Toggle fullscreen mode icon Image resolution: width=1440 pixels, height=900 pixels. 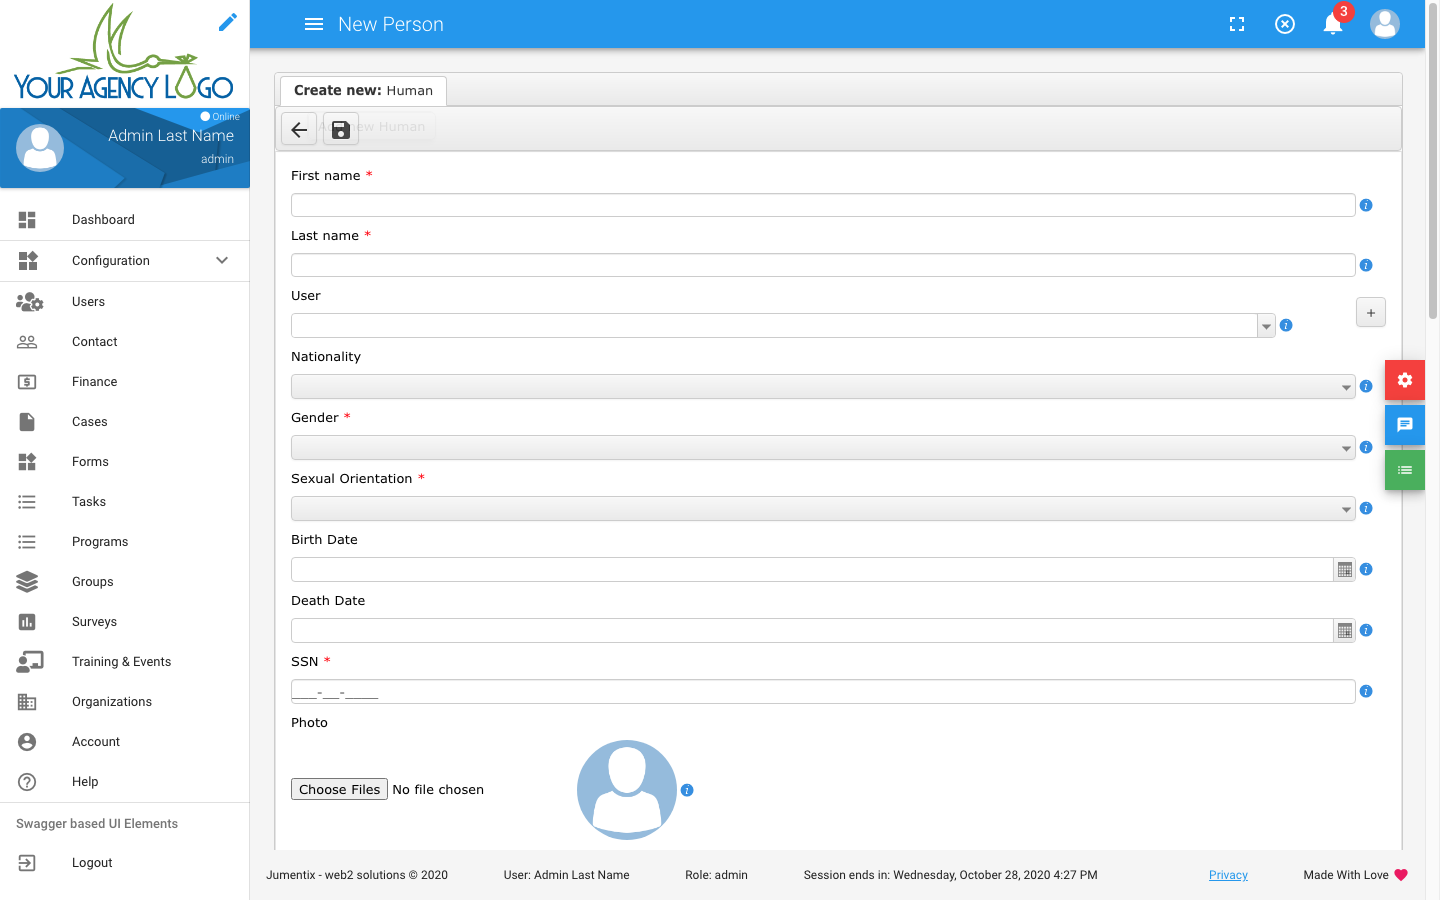(1237, 24)
